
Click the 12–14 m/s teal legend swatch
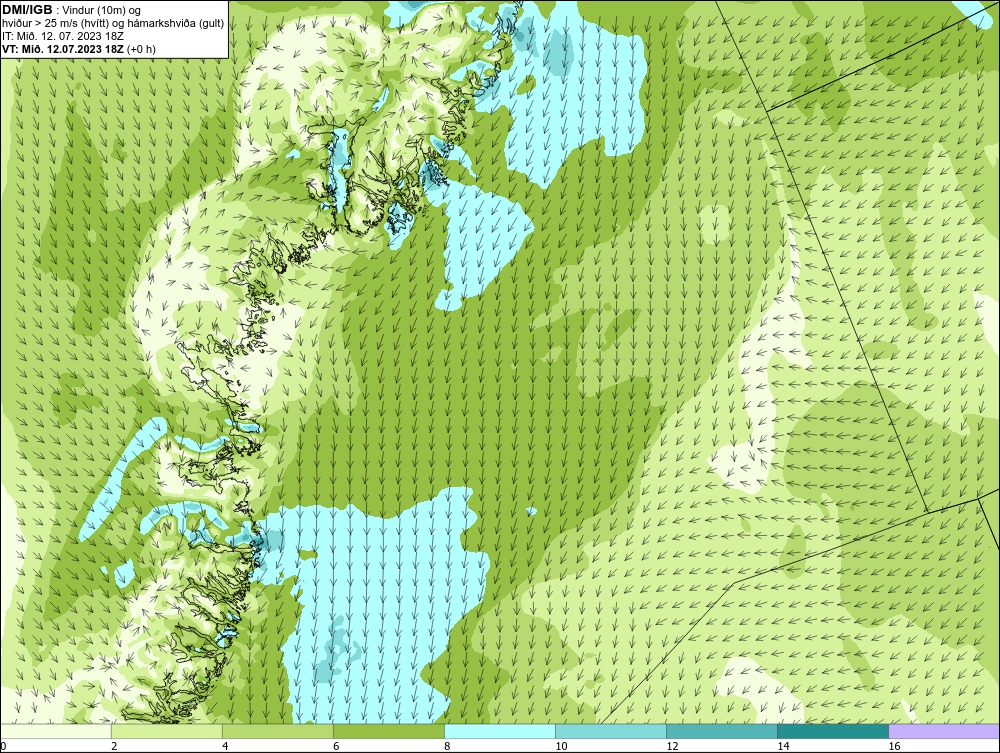722,731
